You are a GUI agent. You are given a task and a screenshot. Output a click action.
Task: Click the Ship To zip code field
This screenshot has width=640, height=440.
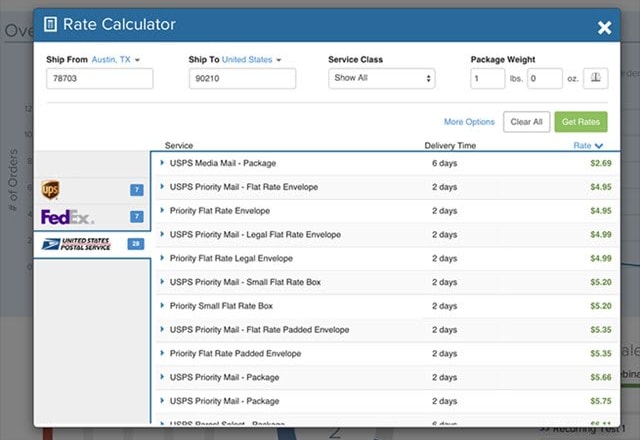click(242, 78)
